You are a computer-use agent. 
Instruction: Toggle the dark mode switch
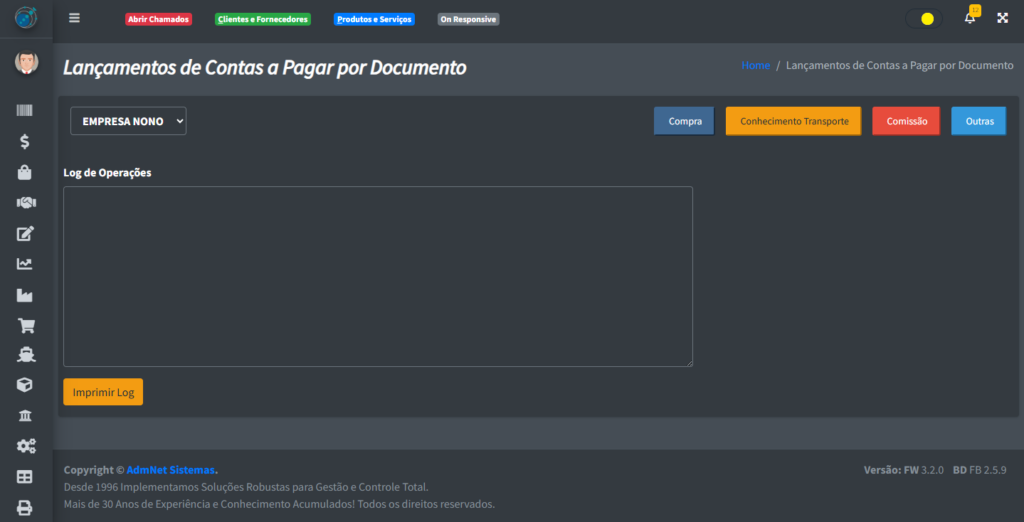pyautogui.click(x=924, y=19)
